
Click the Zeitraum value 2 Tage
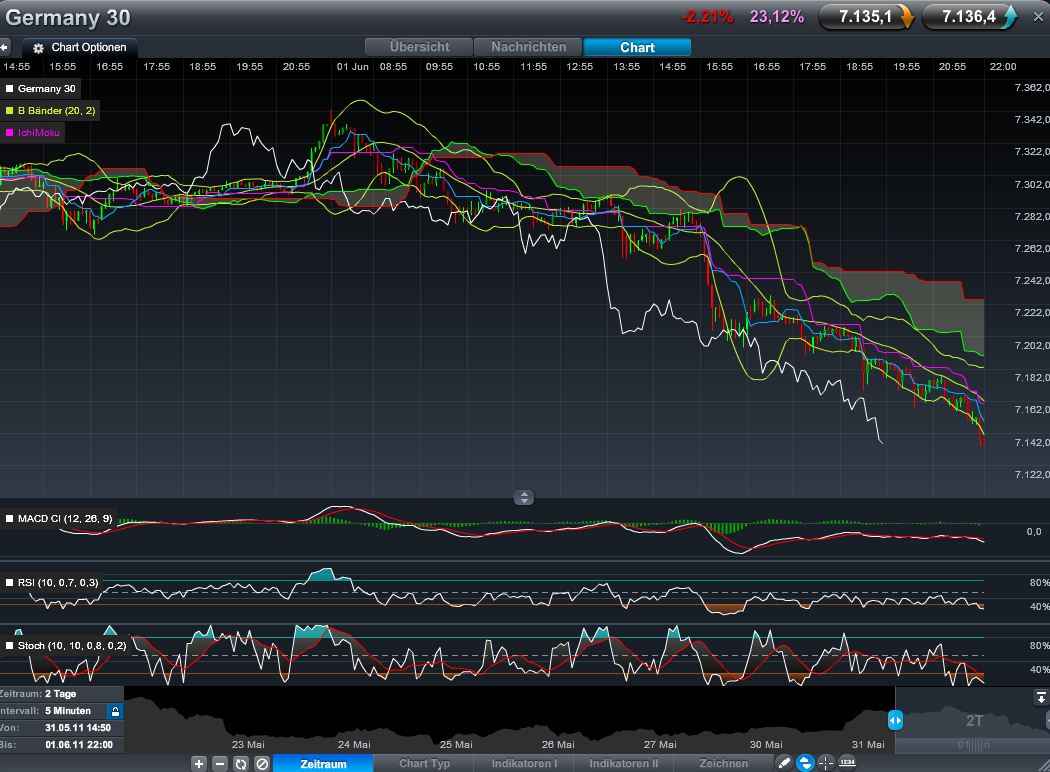(x=60, y=694)
